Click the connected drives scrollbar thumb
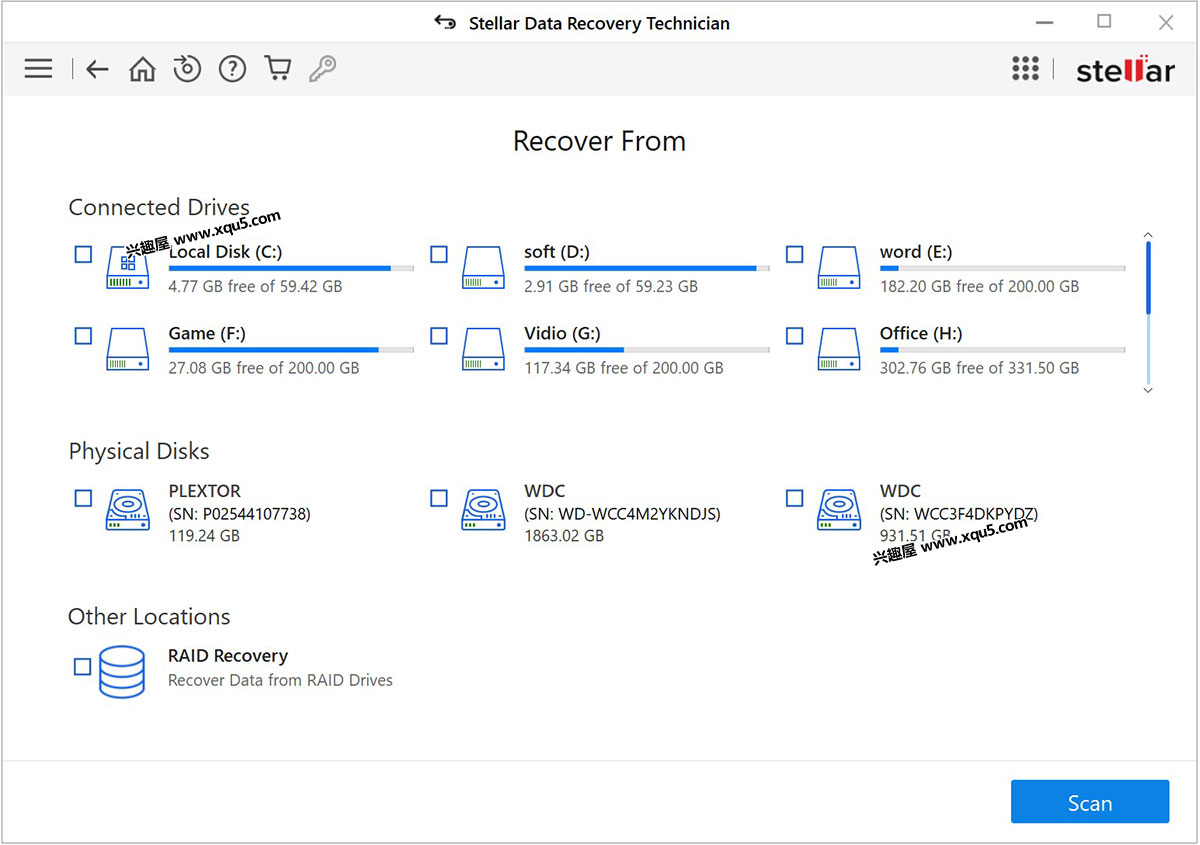 [x=1148, y=279]
